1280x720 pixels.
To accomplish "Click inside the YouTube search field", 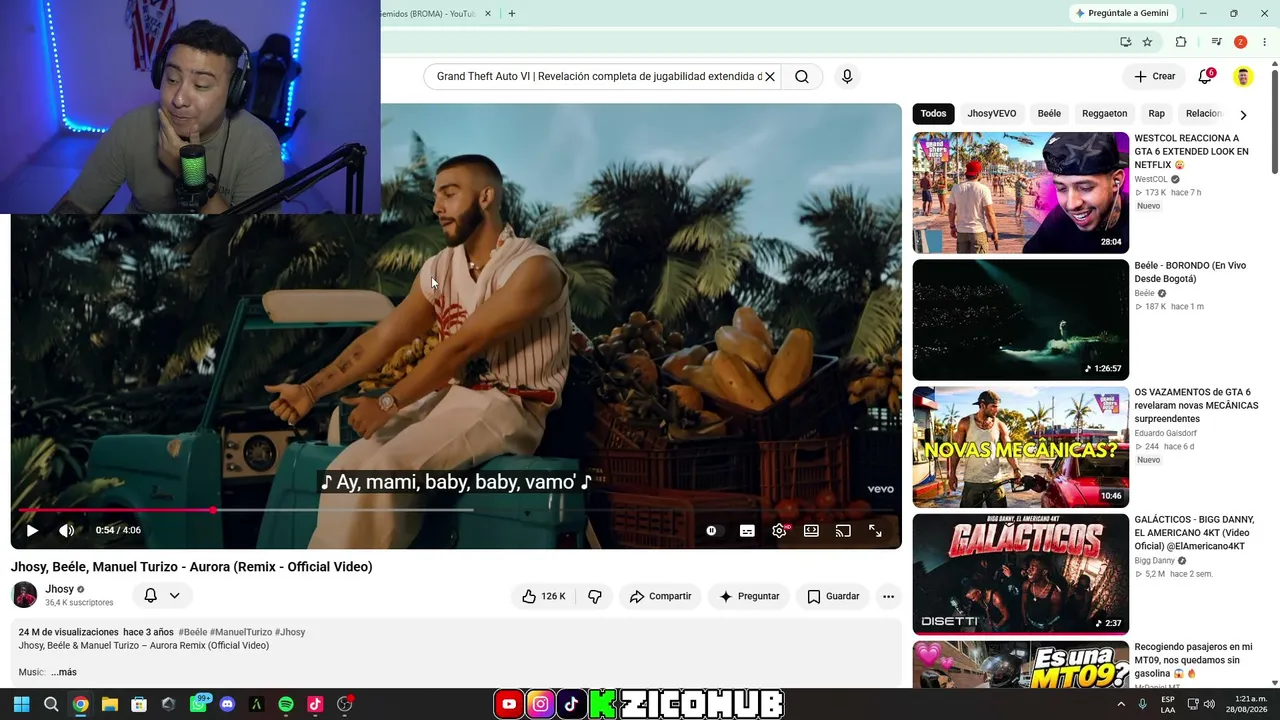I will 598,77.
